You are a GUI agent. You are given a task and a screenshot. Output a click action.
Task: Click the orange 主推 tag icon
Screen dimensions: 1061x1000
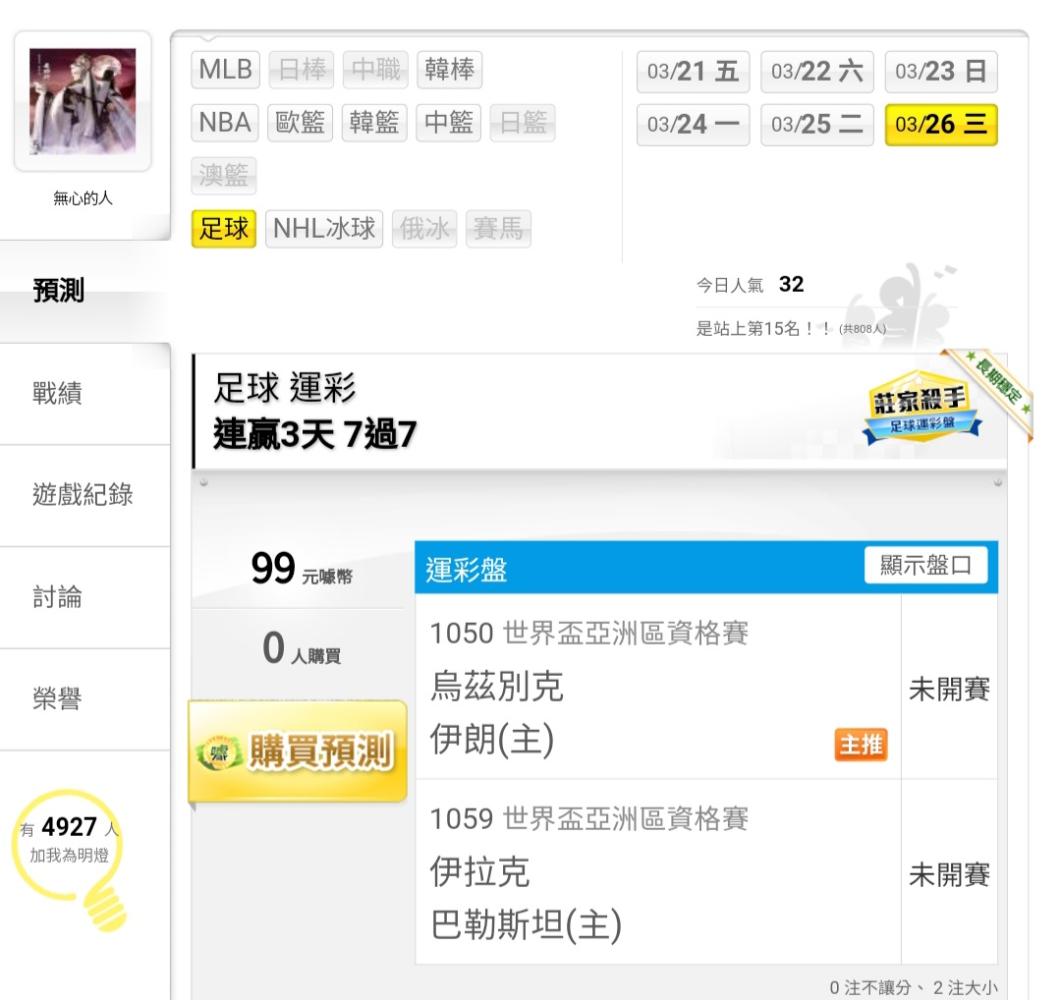coord(860,744)
